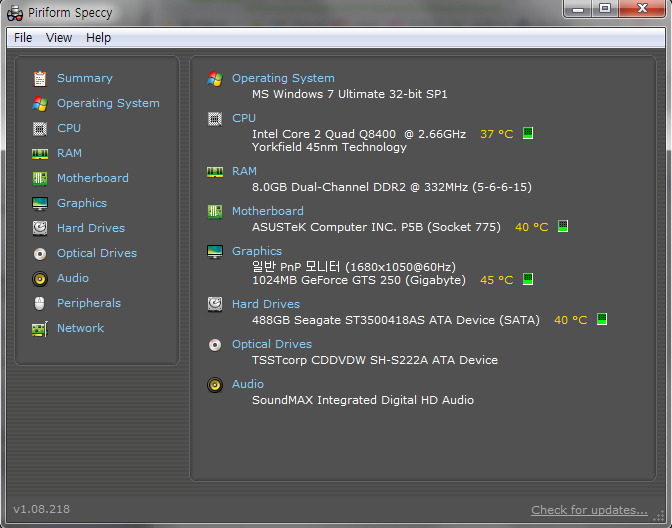Click the green GeForce GPU temperature indicator

pyautogui.click(x=528, y=279)
